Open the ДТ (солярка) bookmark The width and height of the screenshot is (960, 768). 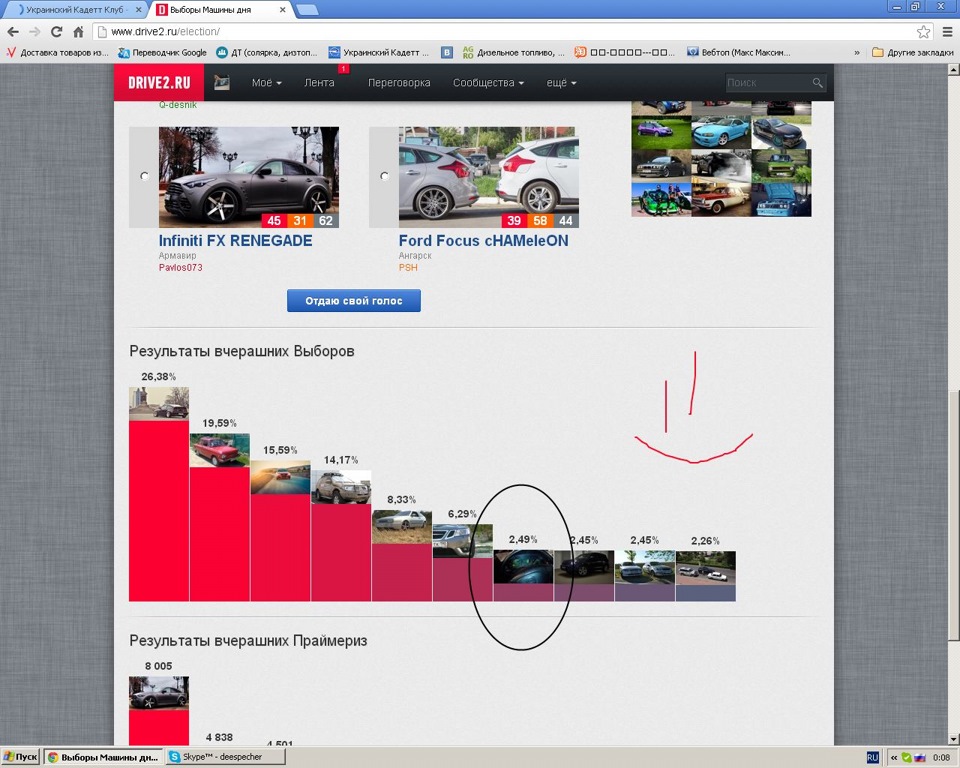[x=267, y=53]
